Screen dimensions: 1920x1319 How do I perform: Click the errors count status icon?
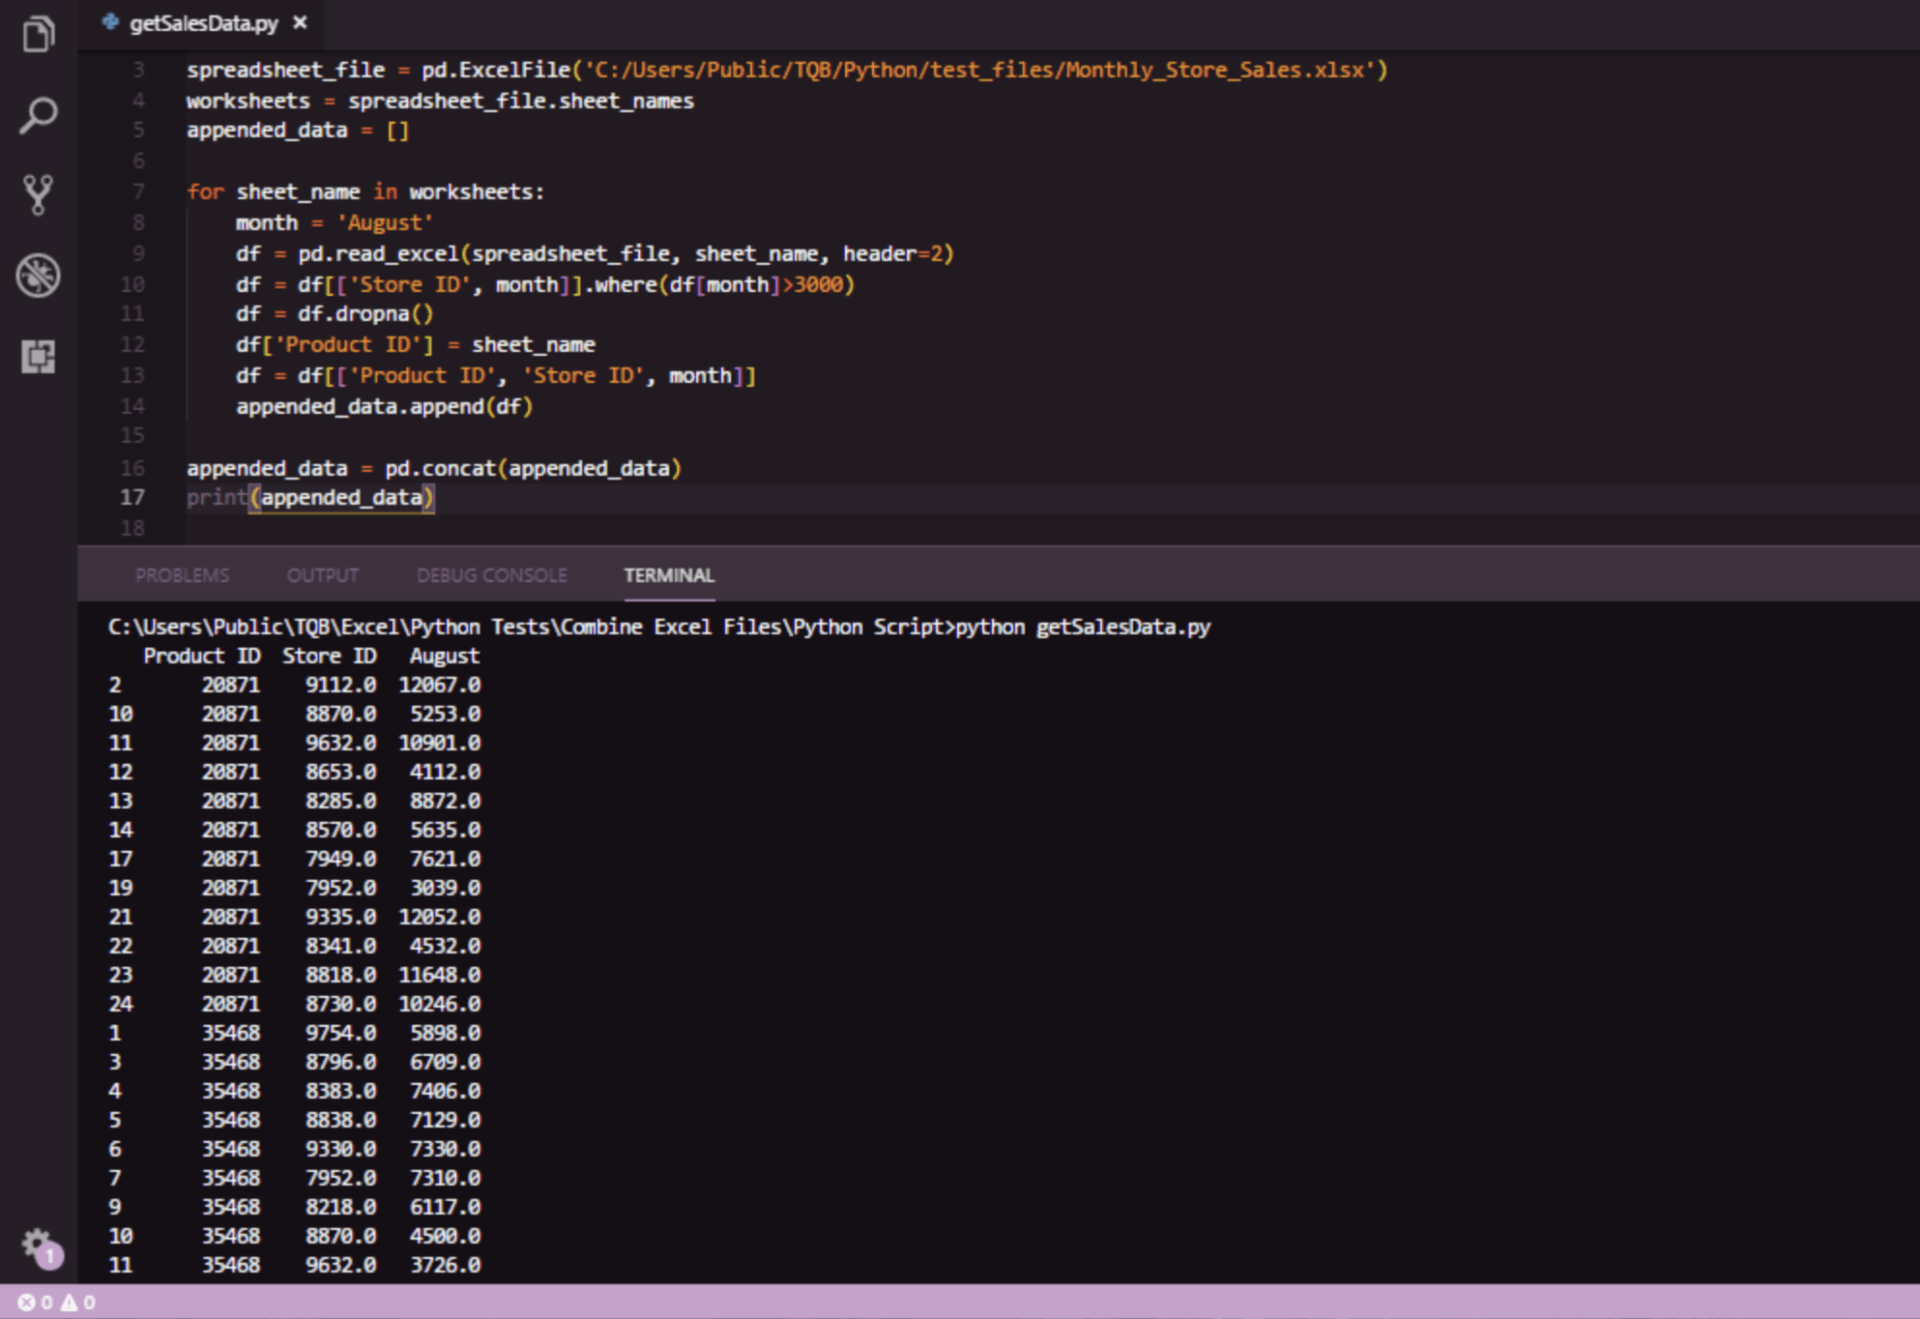click(x=27, y=1302)
